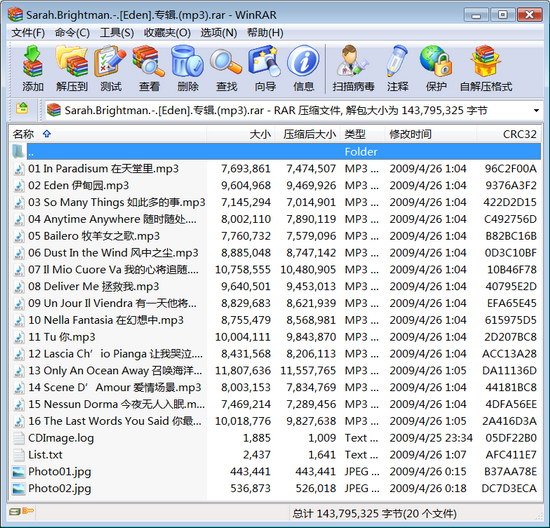Sort by the CRC32 column header
This screenshot has width=550, height=528.
509,134
